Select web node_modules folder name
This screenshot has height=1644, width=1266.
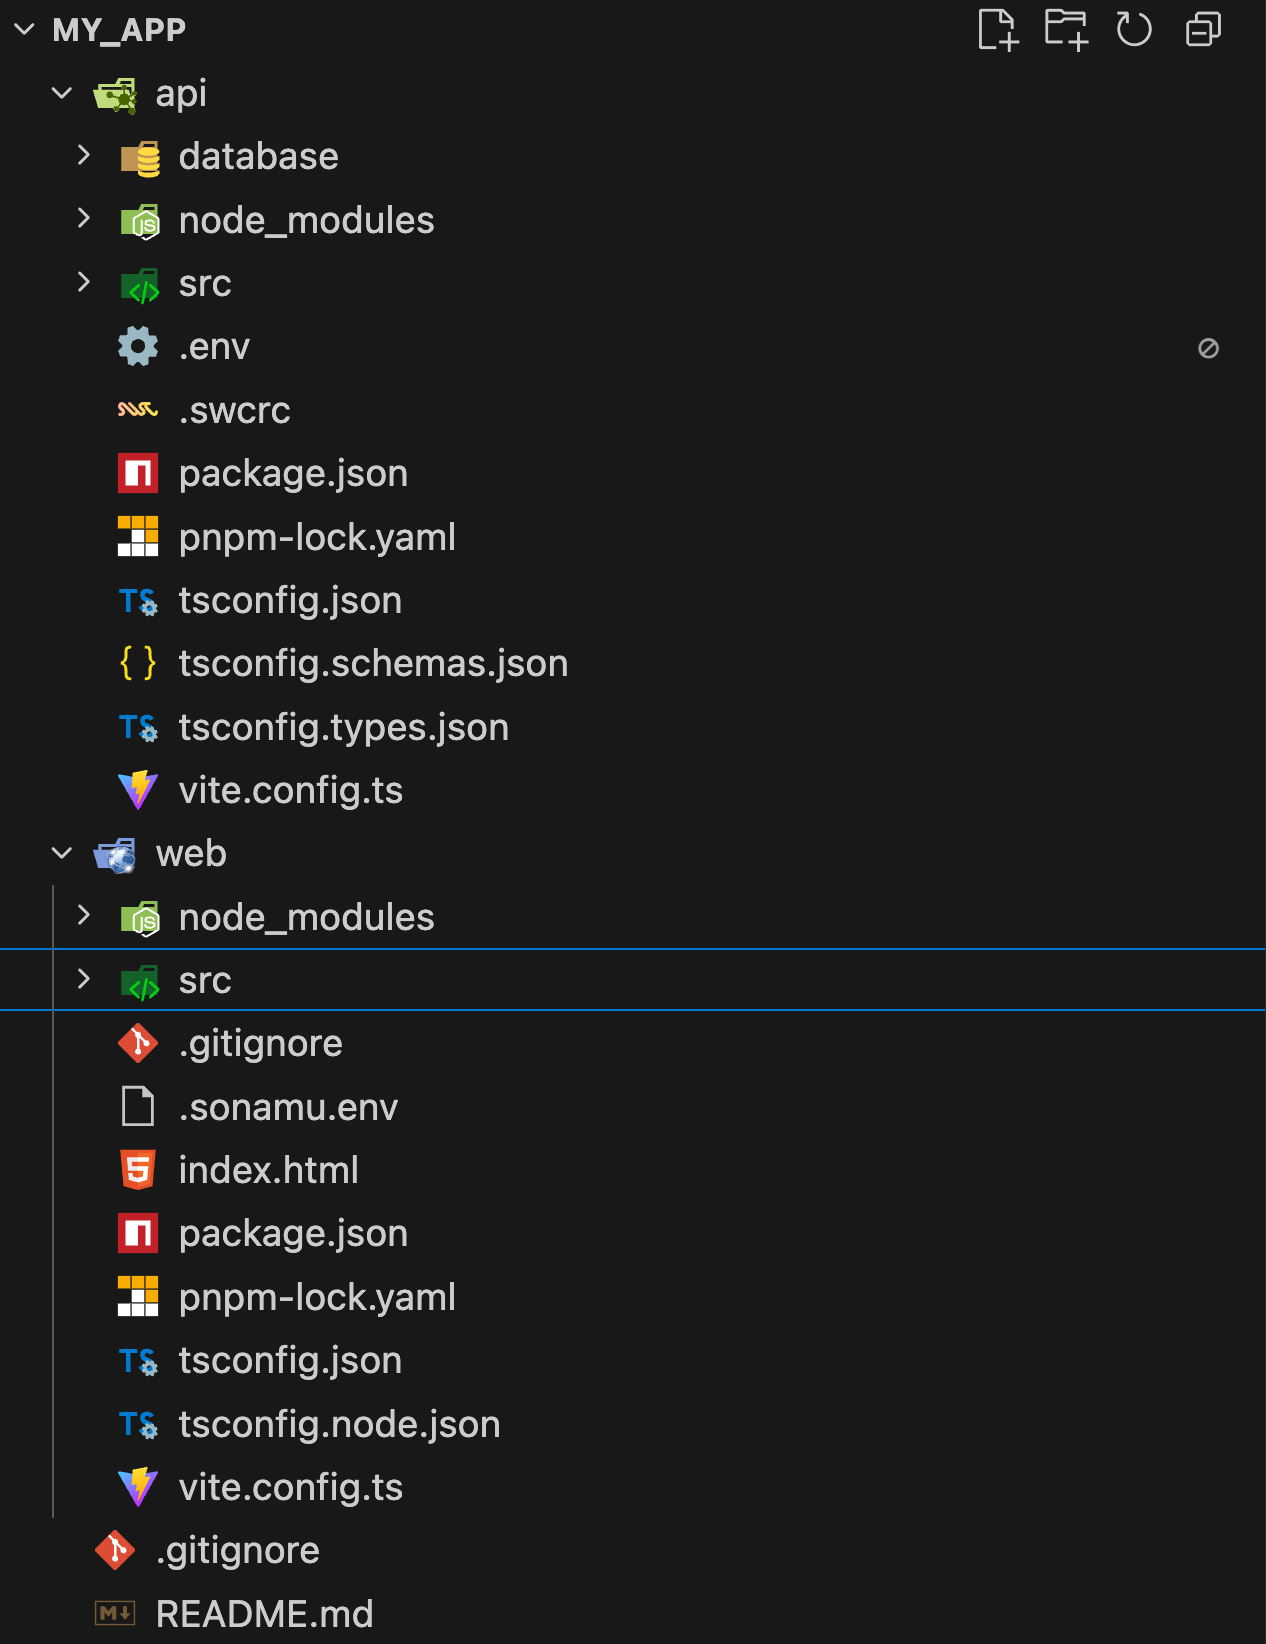coord(306,917)
